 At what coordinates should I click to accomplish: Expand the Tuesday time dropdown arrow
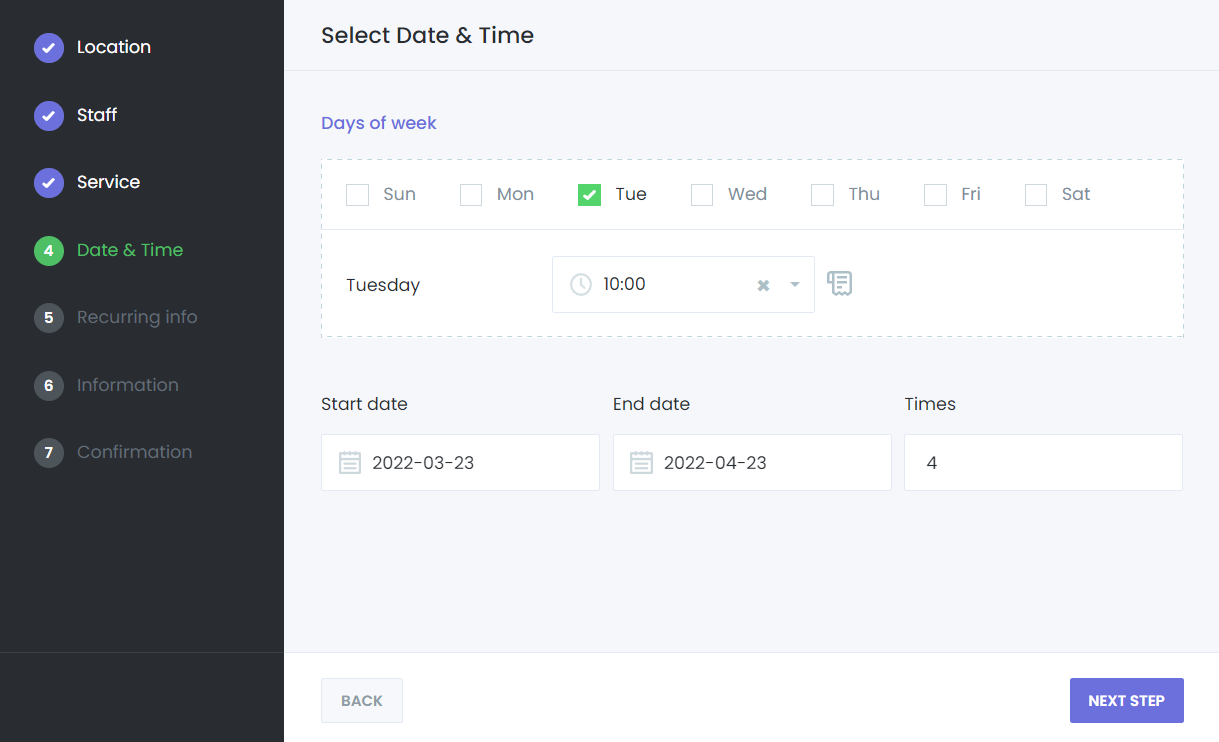pyautogui.click(x=795, y=285)
